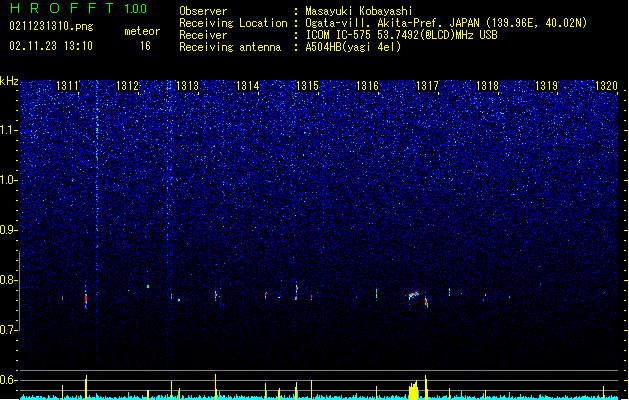Select the Ogata-vill. Akita-Pref. JAPAN location text
629x400 pixels.
click(446, 23)
